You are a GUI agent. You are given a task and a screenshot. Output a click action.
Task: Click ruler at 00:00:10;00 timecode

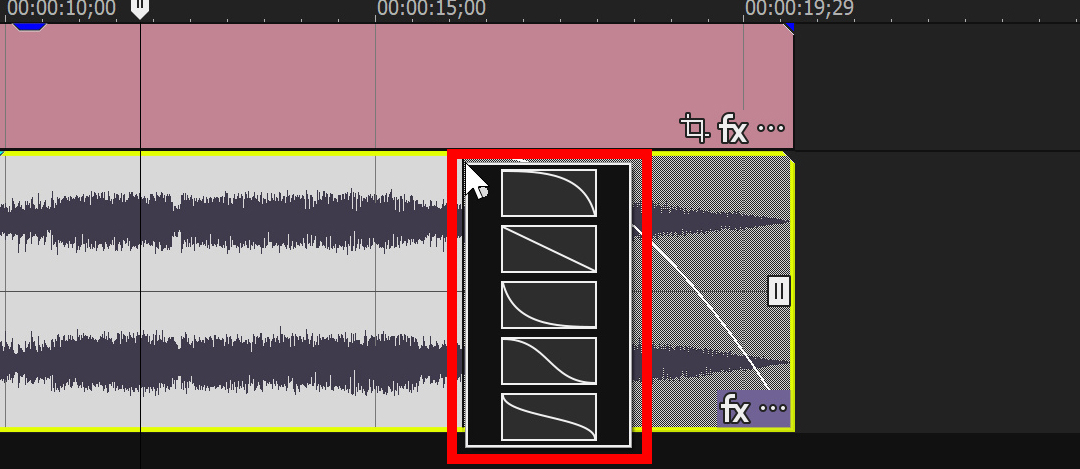coord(61,8)
